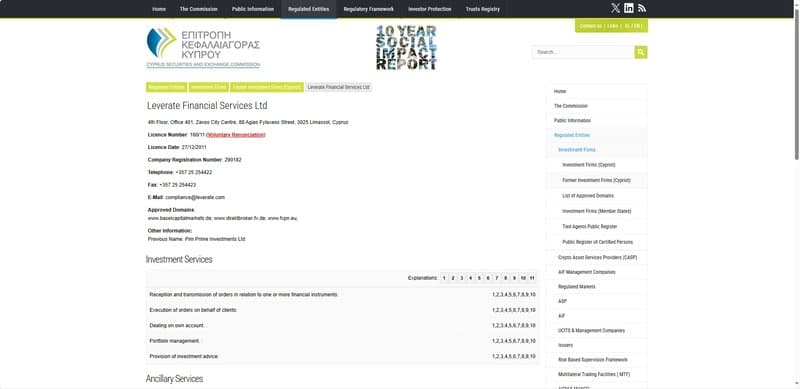Focus the Search input field
This screenshot has height=389, width=800.
click(583, 52)
